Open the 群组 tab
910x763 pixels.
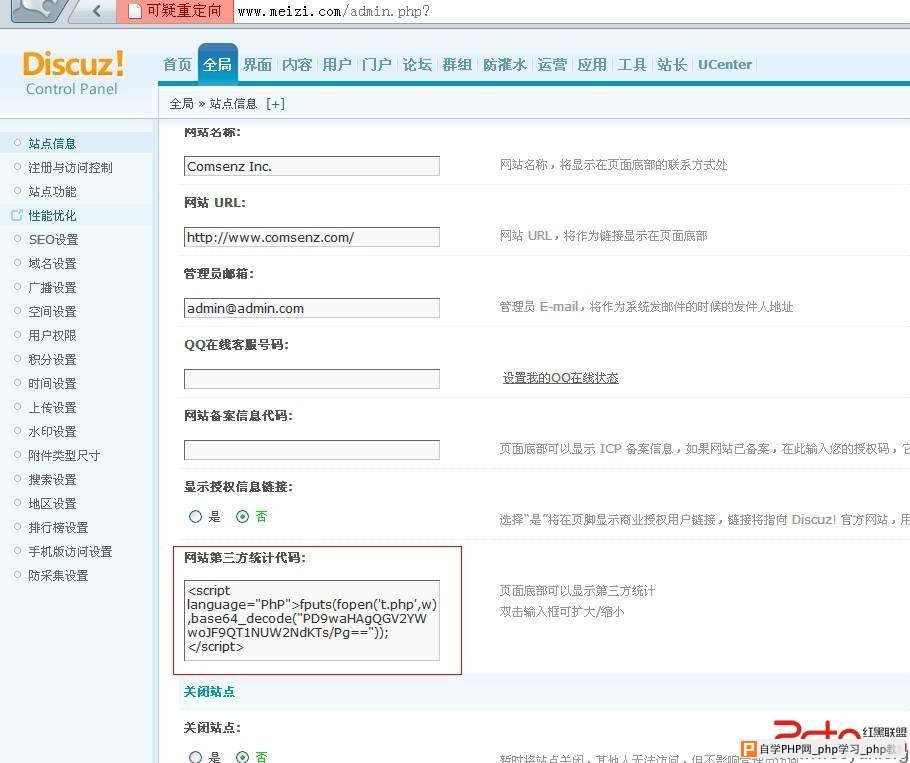click(x=457, y=64)
